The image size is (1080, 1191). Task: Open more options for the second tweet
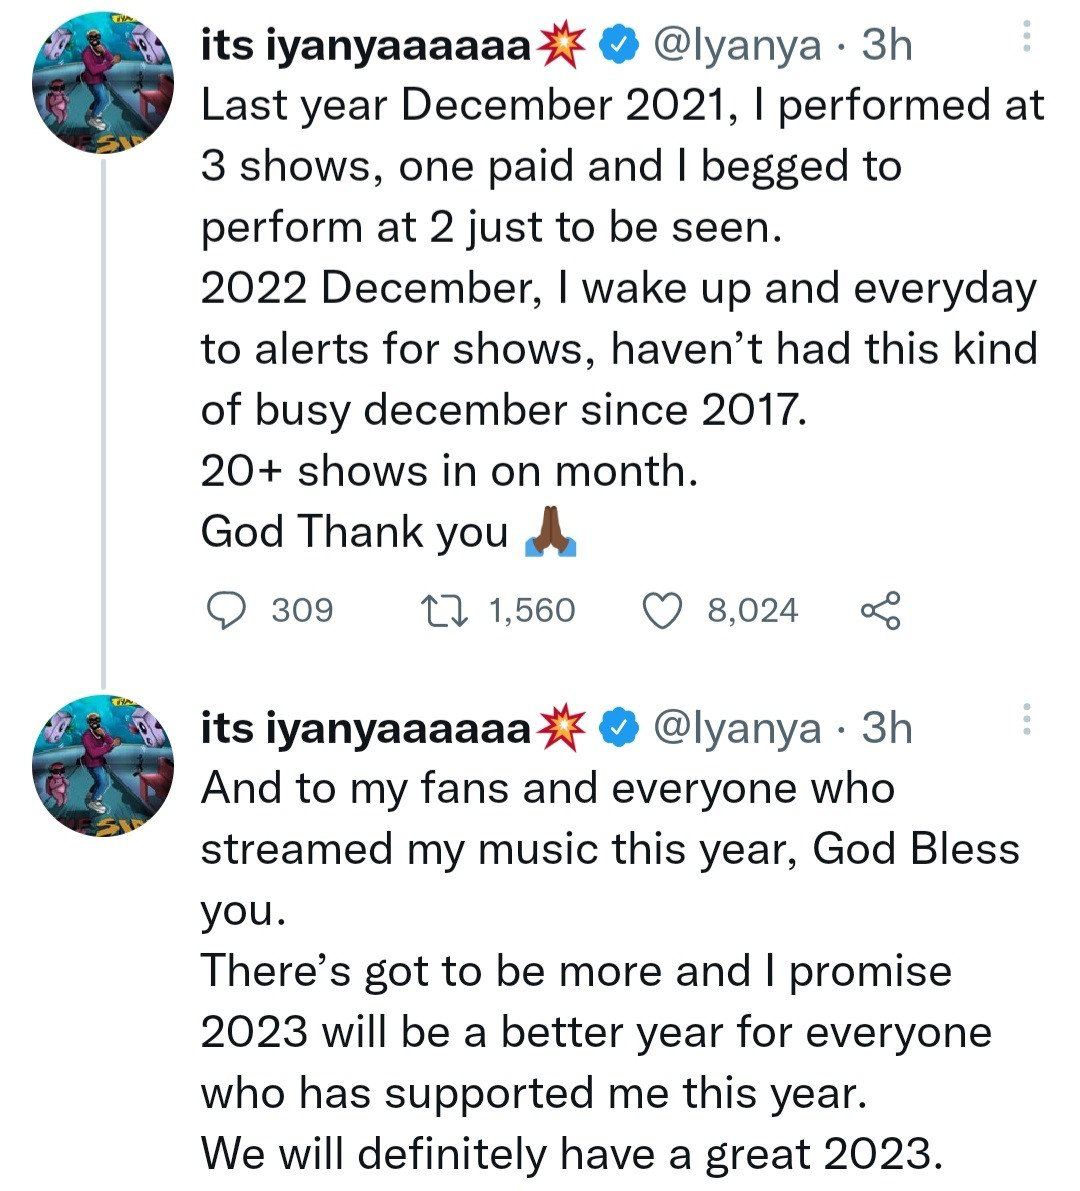(1024, 720)
